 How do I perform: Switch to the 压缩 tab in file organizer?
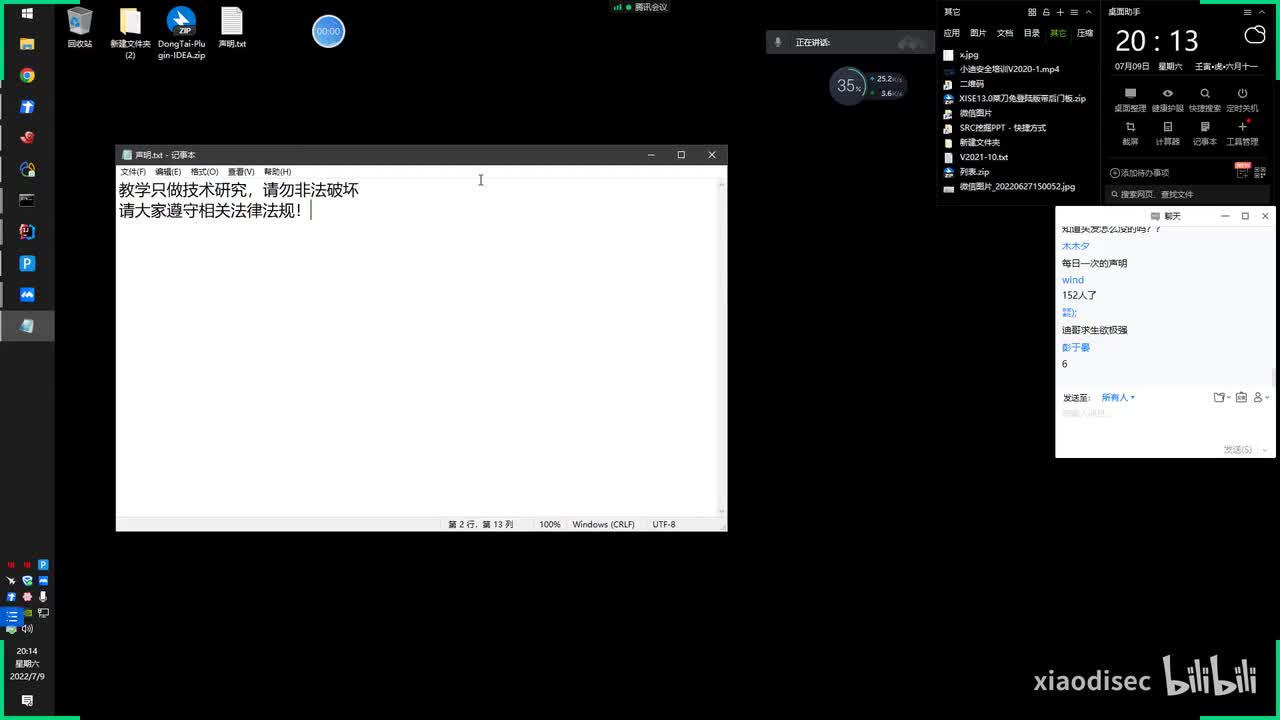tap(1085, 33)
